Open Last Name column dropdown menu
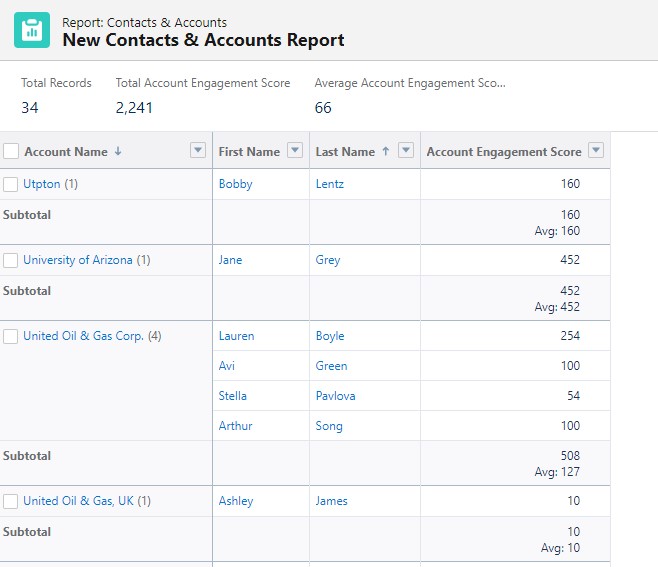 (406, 150)
